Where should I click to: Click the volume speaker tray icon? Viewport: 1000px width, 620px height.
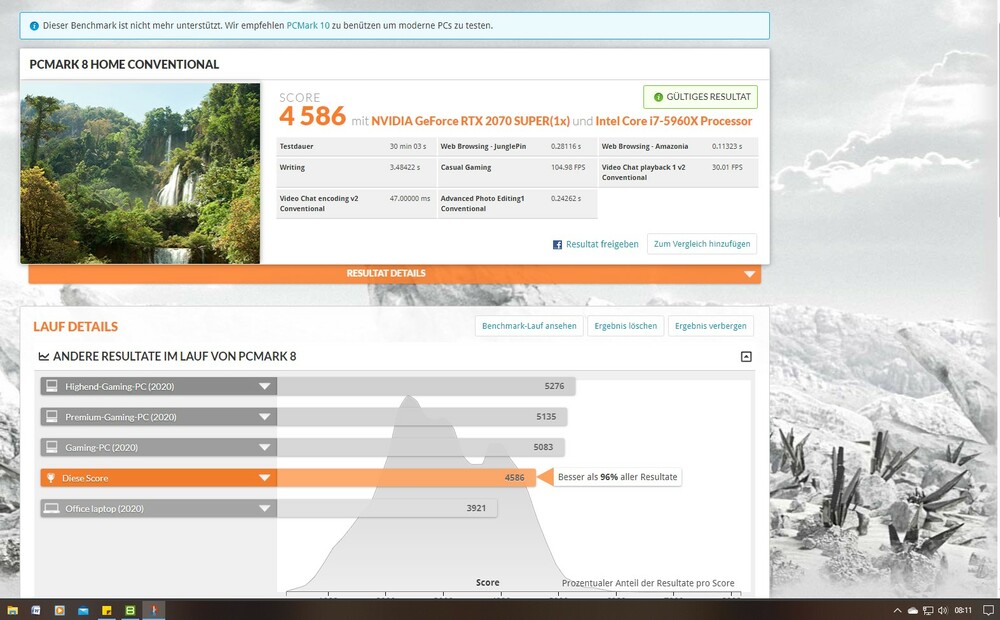pos(943,610)
